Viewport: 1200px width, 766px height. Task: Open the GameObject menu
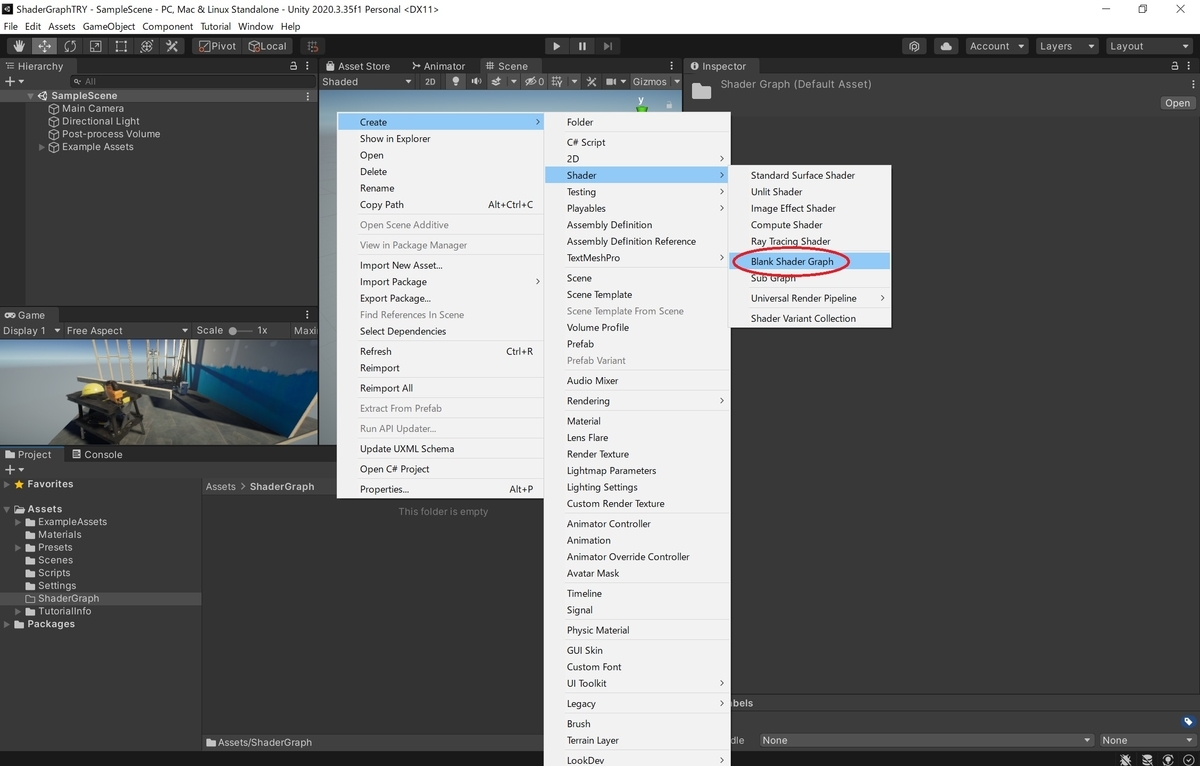pyautogui.click(x=109, y=26)
